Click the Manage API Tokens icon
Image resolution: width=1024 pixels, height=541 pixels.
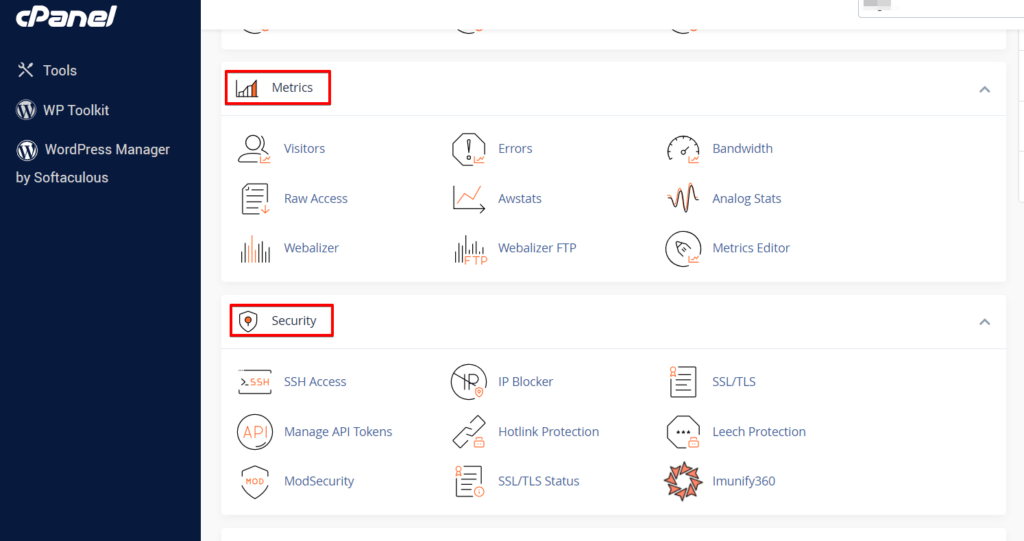click(255, 432)
